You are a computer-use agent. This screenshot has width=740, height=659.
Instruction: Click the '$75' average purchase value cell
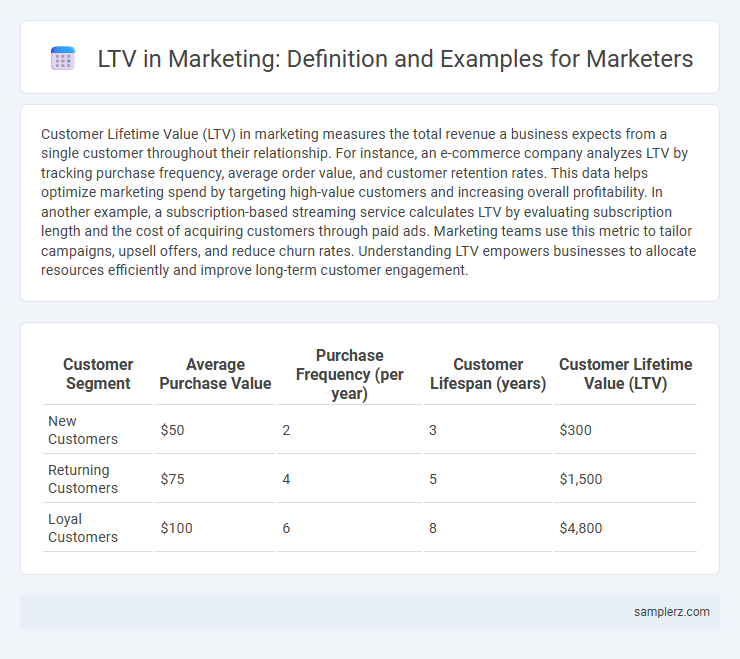[172, 479]
